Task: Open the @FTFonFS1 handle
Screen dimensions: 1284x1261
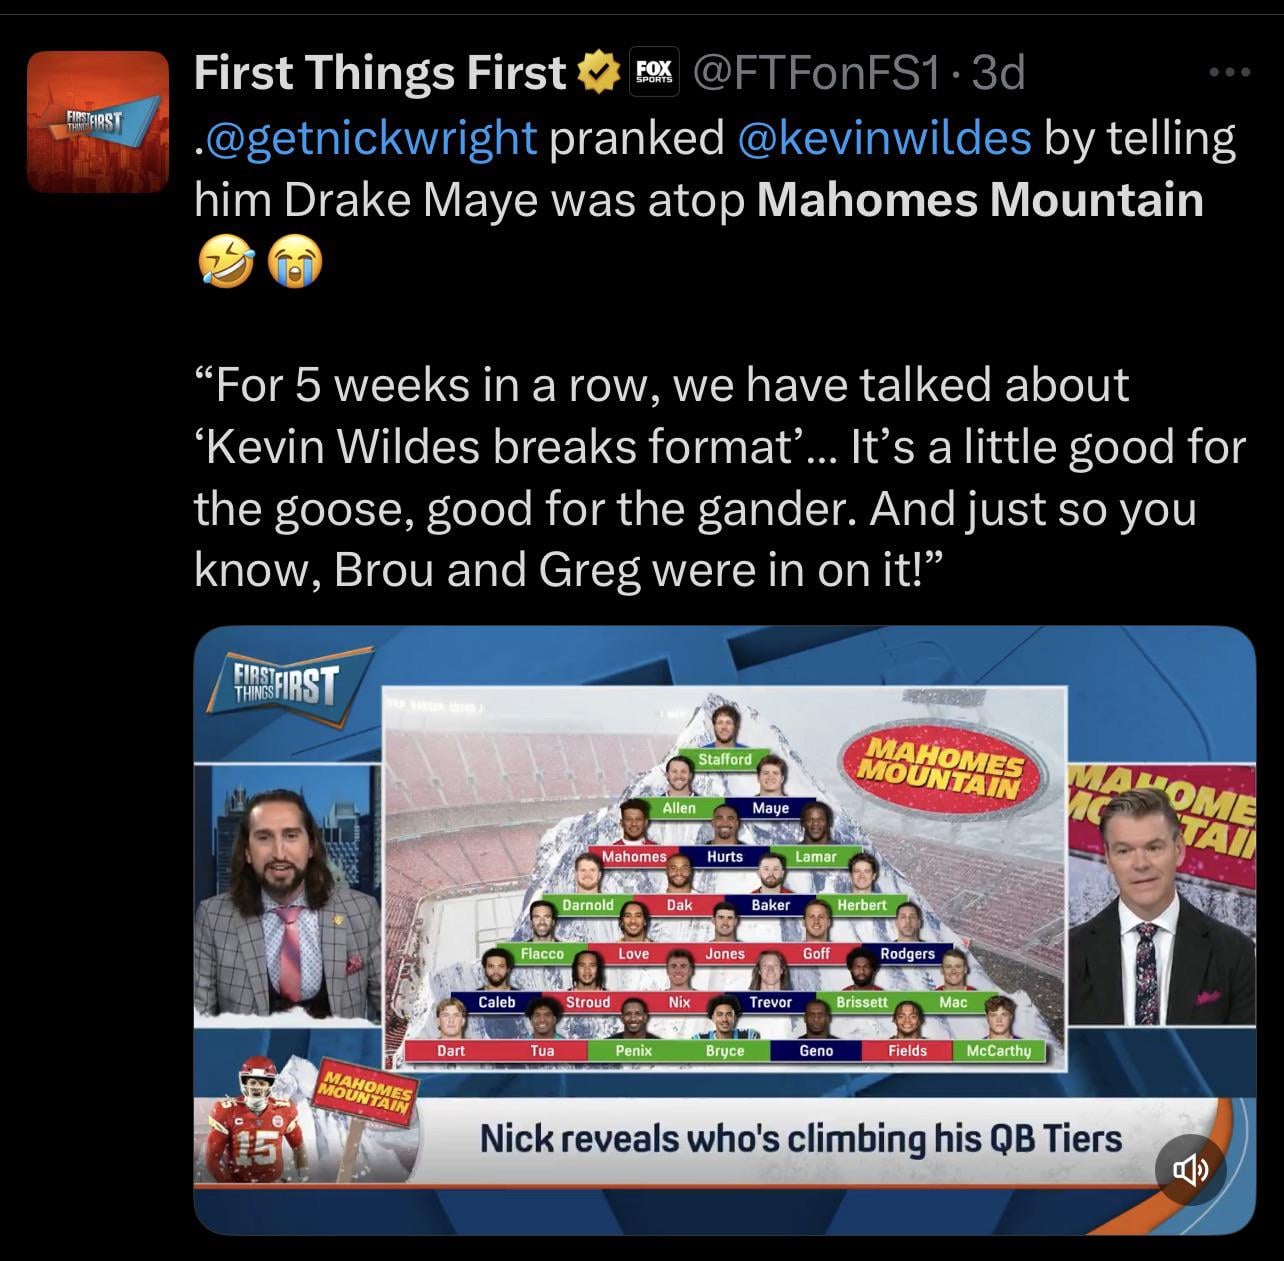Action: (816, 72)
